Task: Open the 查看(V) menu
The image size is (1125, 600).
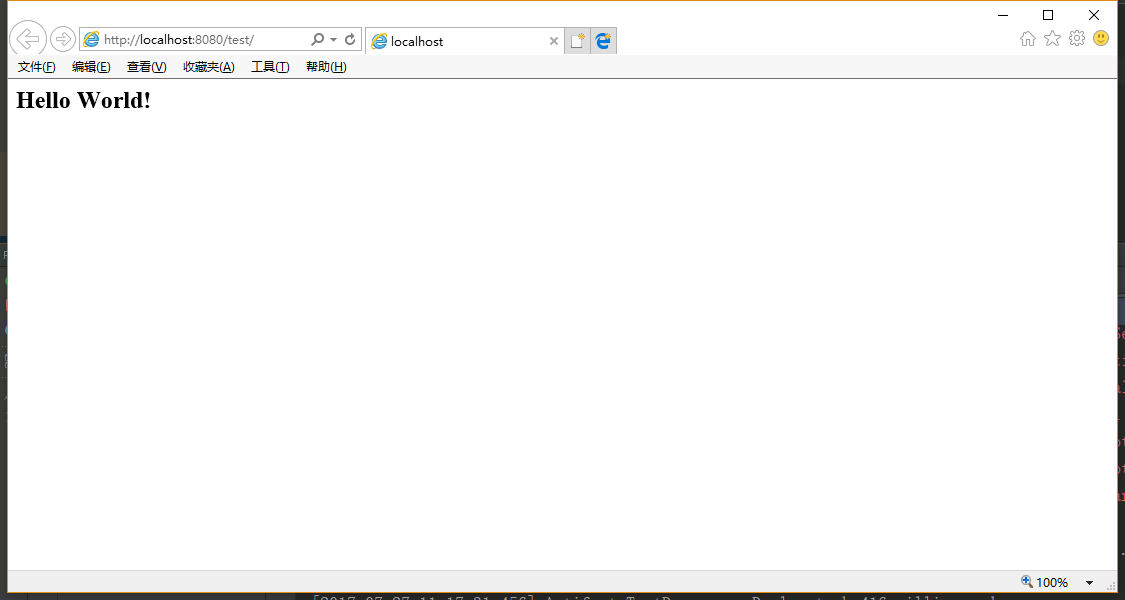Action: tap(146, 67)
